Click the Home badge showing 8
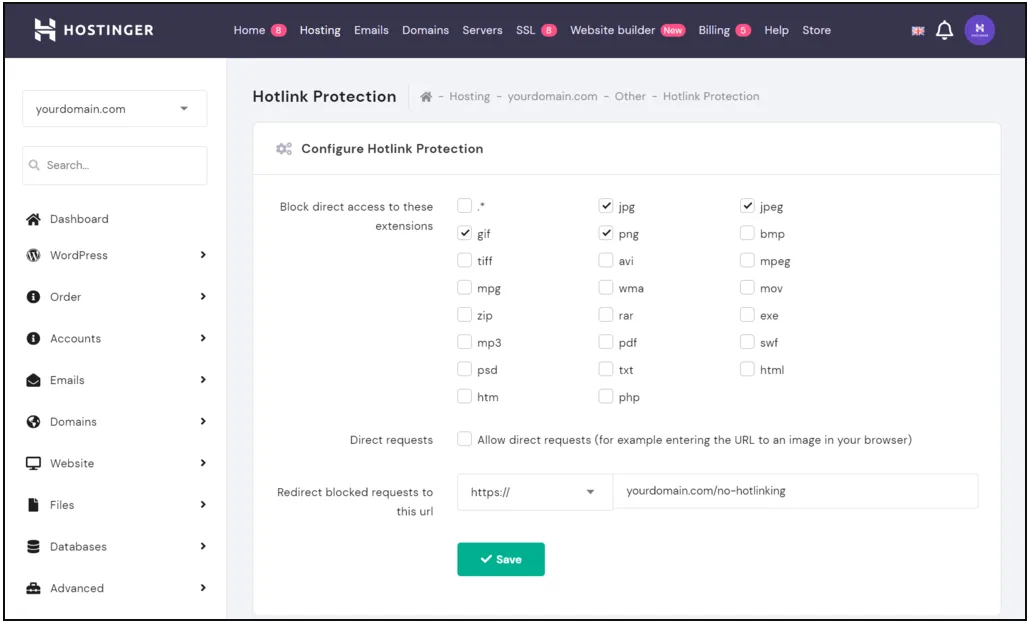 click(x=279, y=30)
